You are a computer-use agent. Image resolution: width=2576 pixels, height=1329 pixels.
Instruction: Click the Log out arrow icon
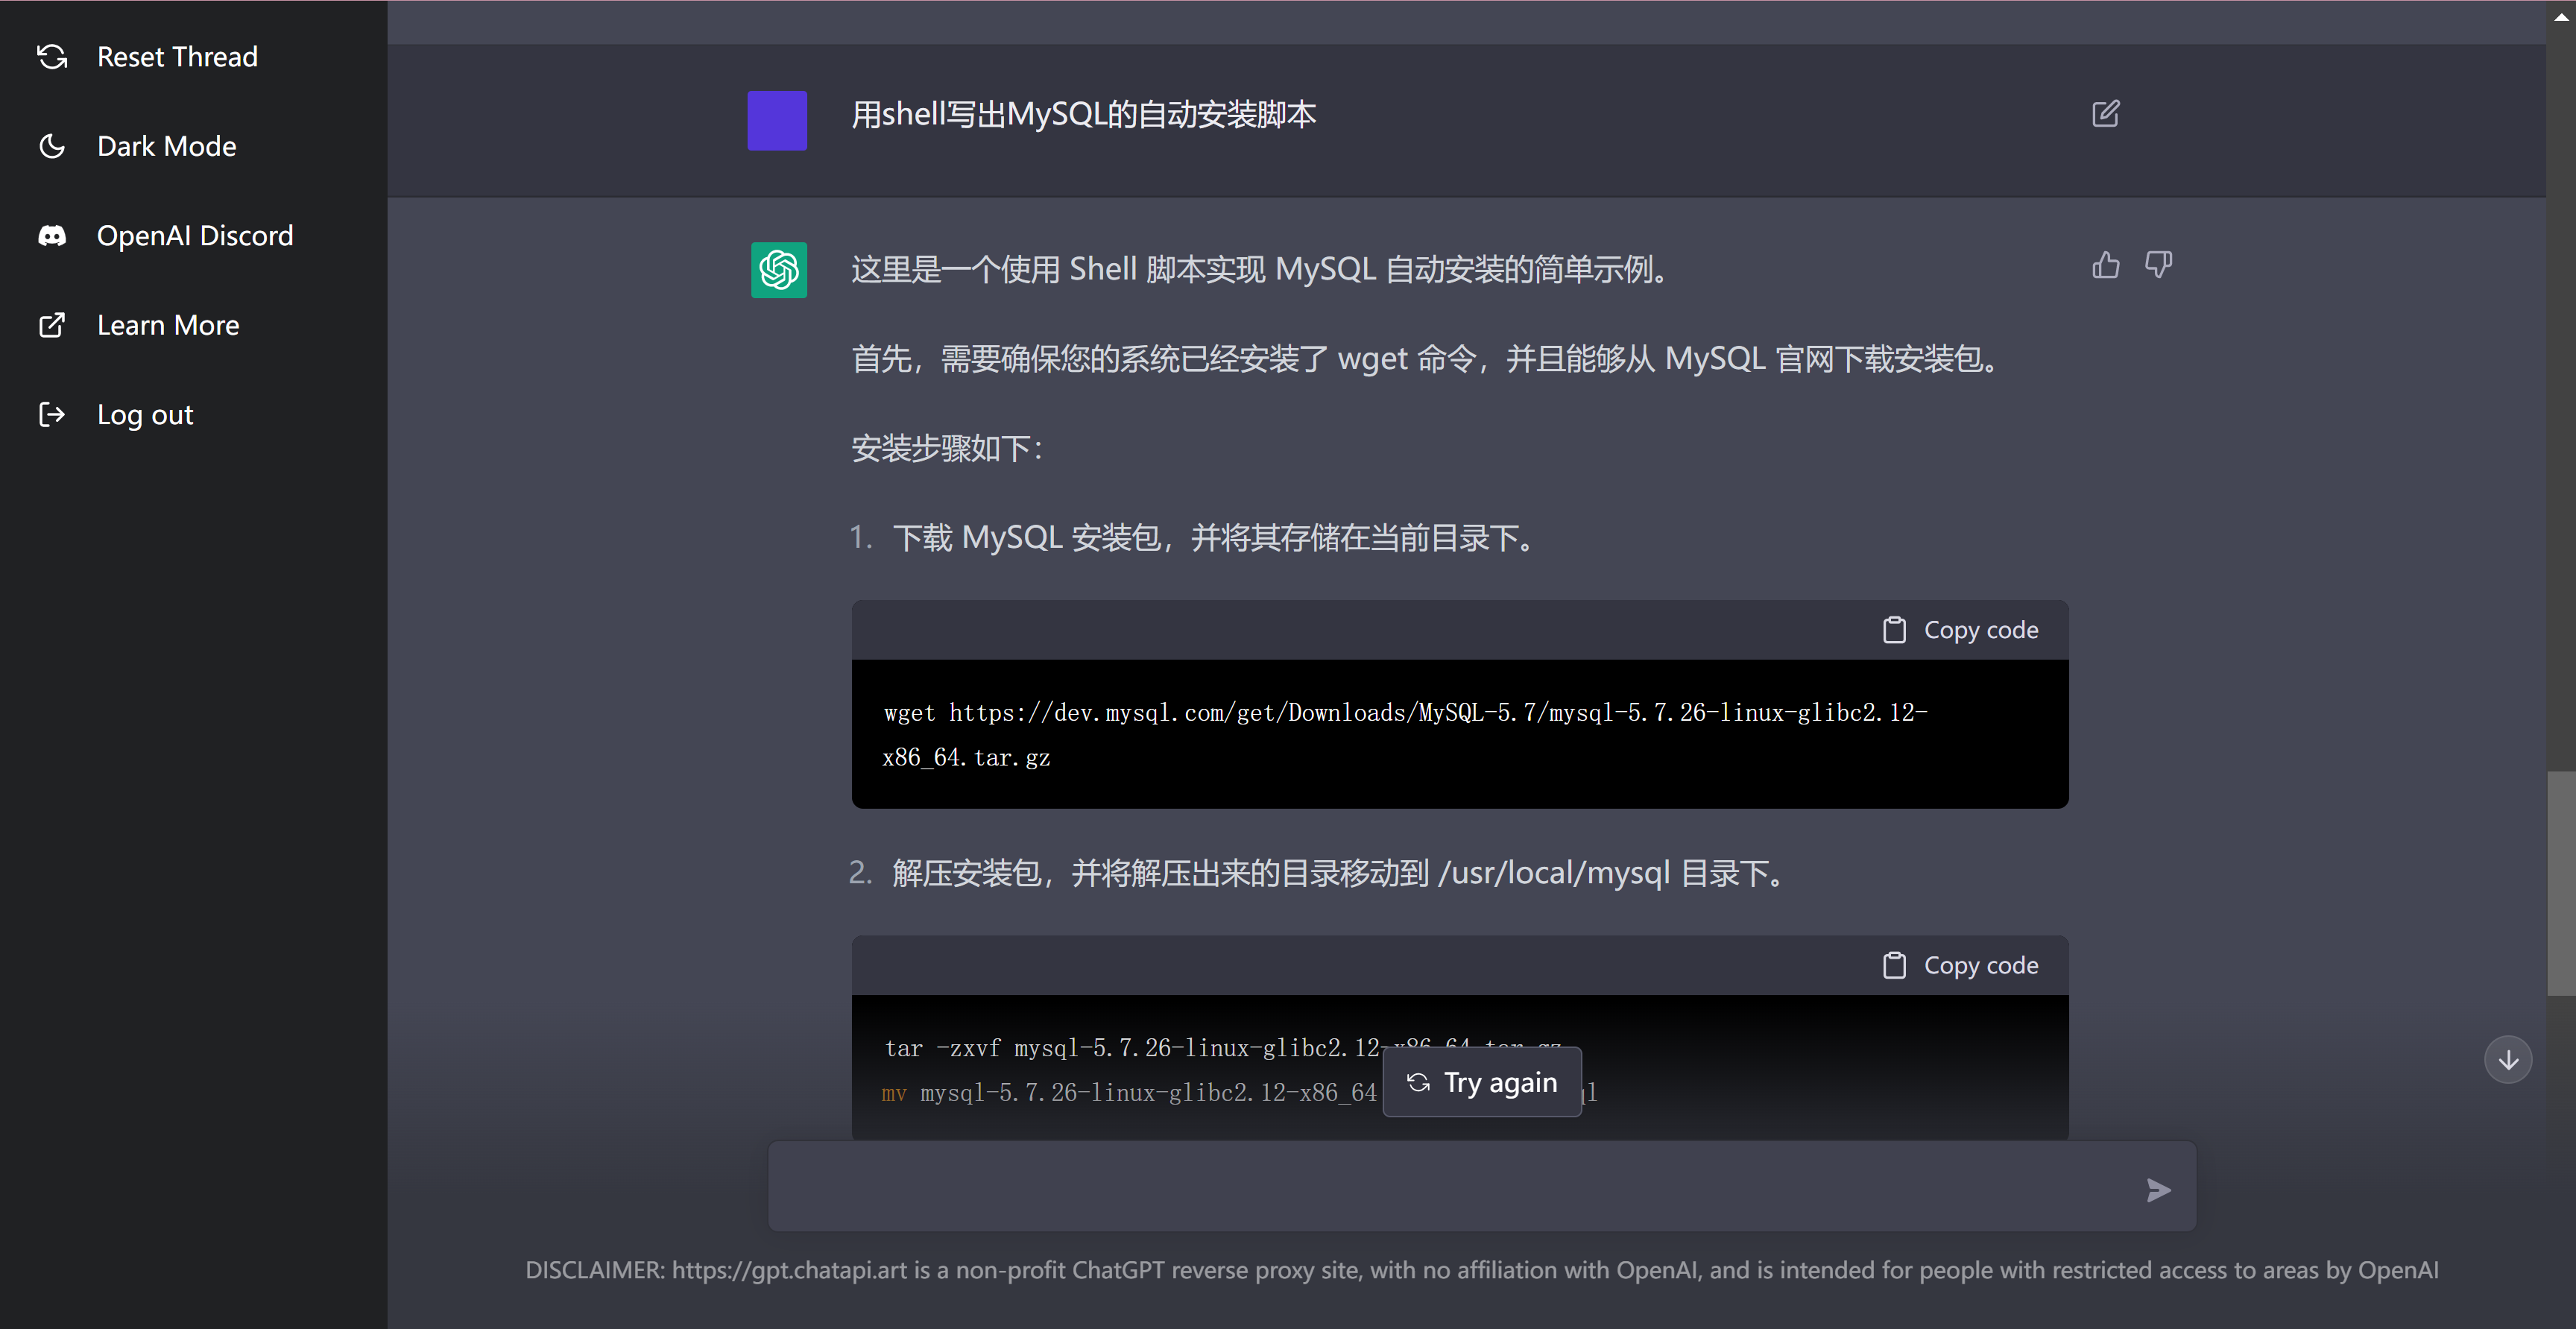(52, 414)
